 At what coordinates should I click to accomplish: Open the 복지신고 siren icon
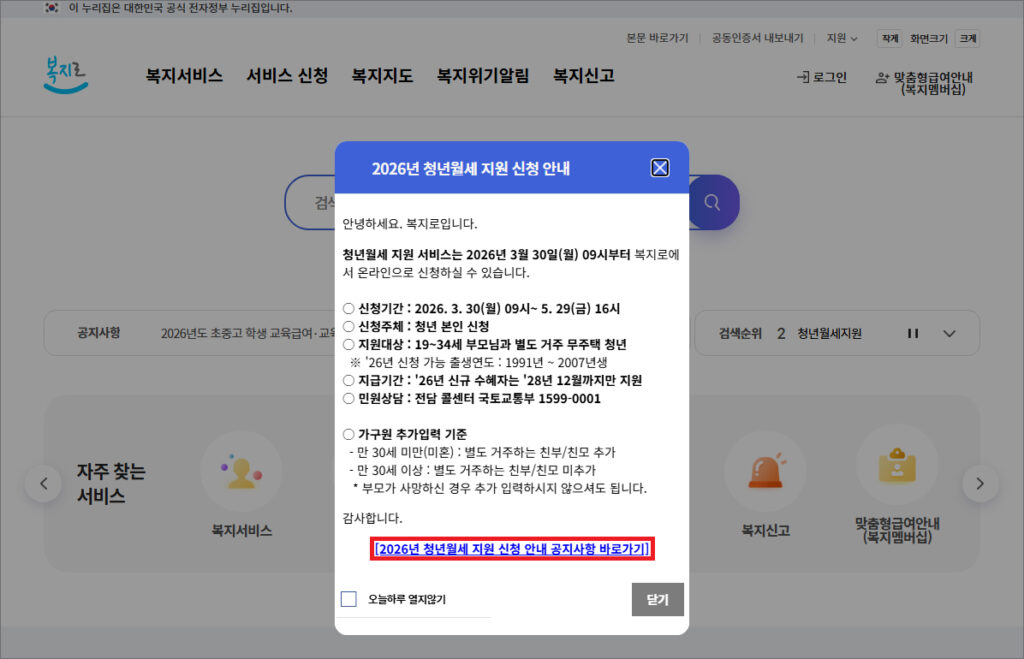tap(763, 472)
